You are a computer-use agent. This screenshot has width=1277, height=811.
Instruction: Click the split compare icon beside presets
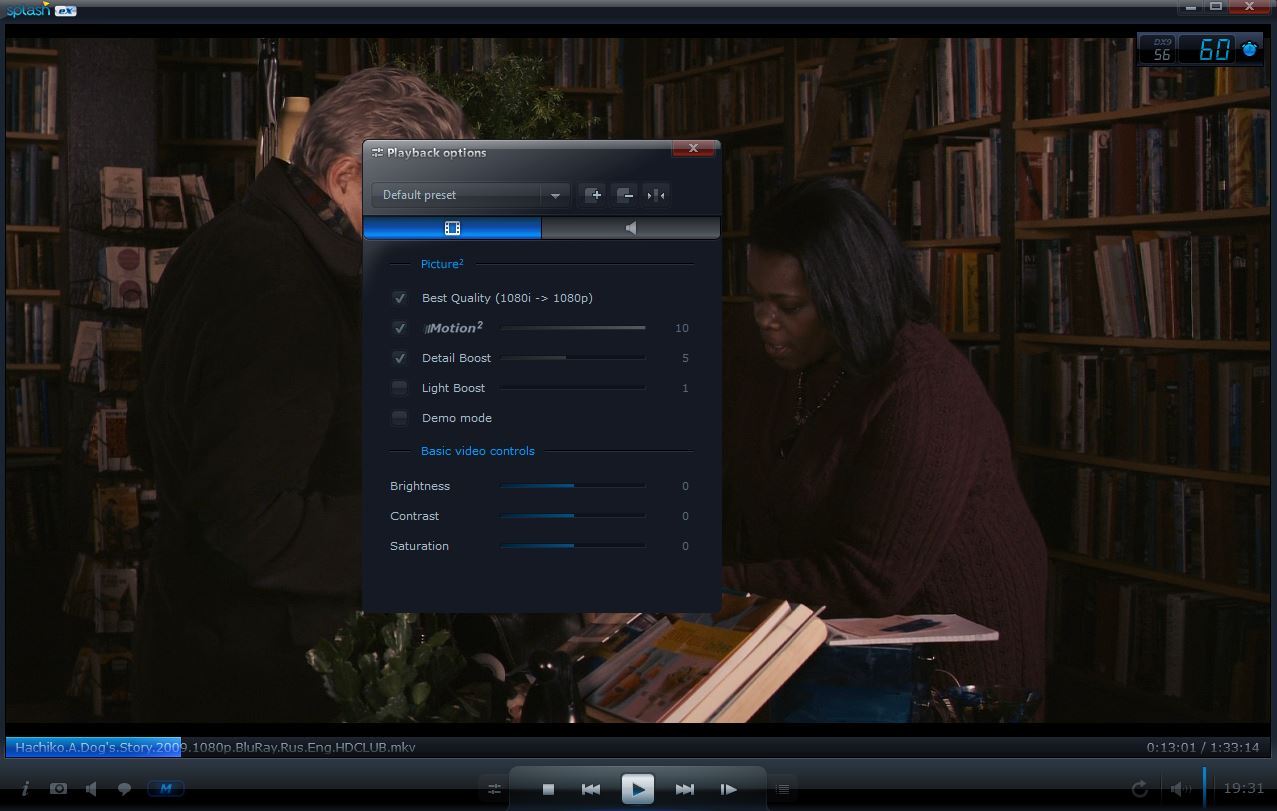(656, 195)
